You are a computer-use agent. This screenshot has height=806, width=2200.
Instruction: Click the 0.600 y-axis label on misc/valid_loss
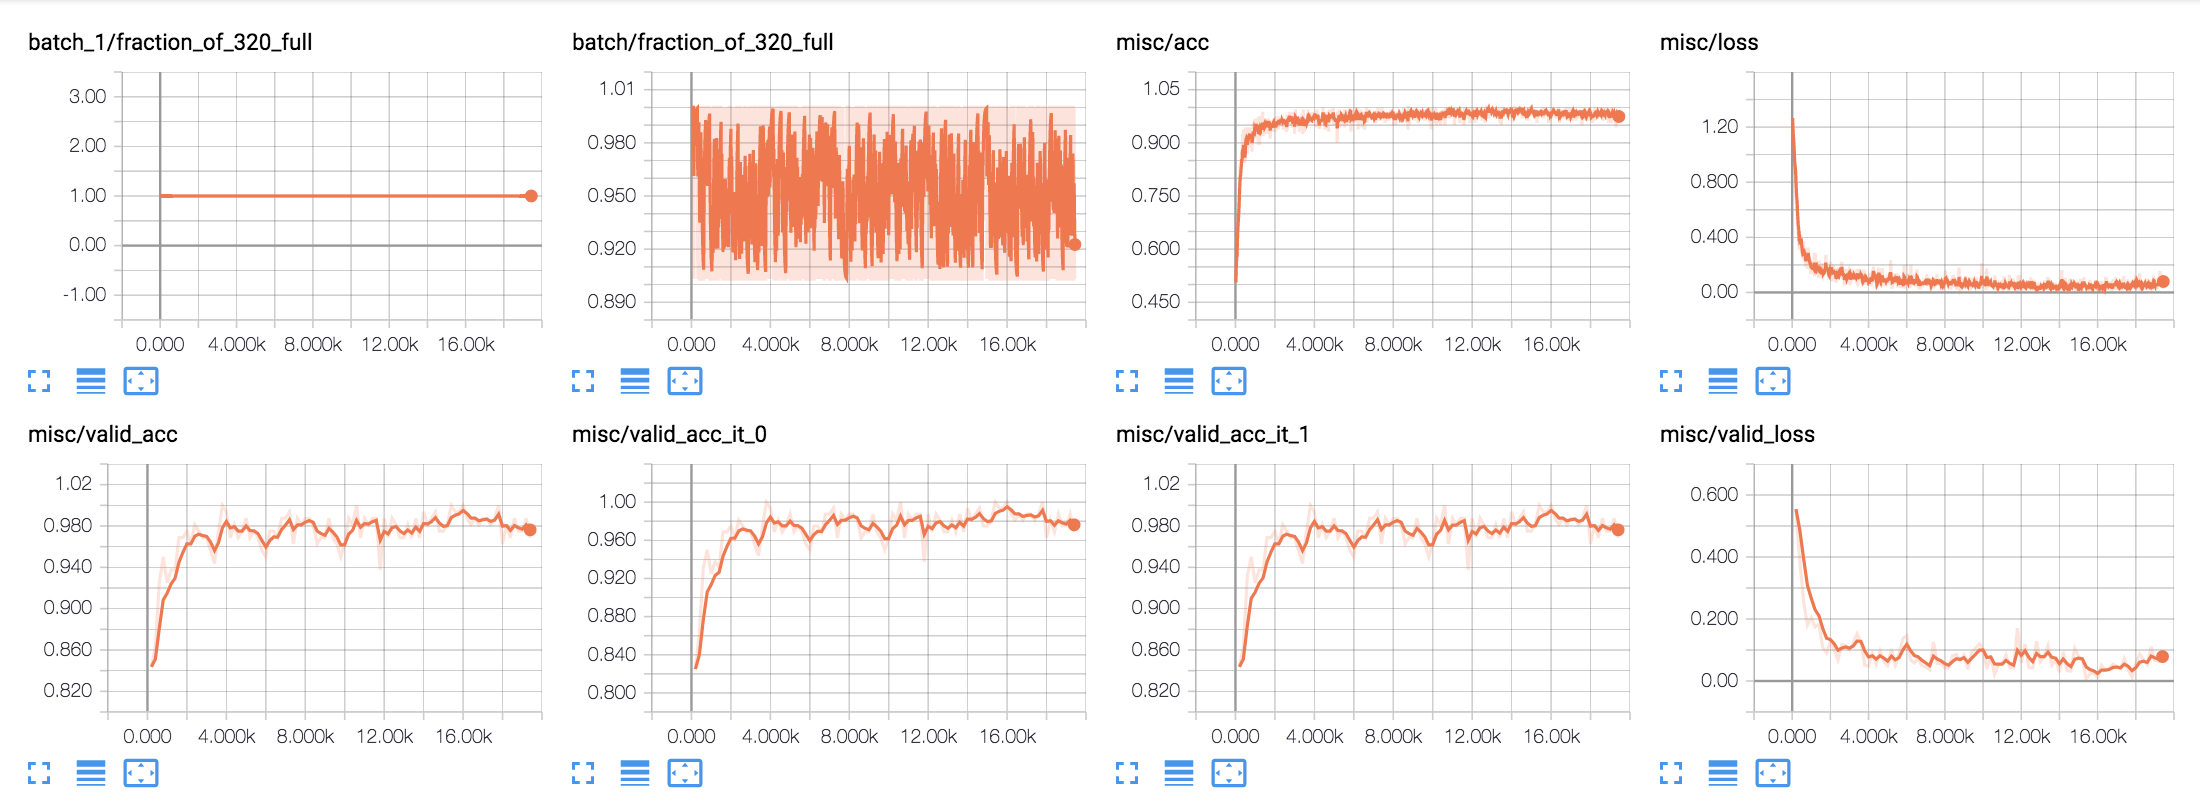1714,494
